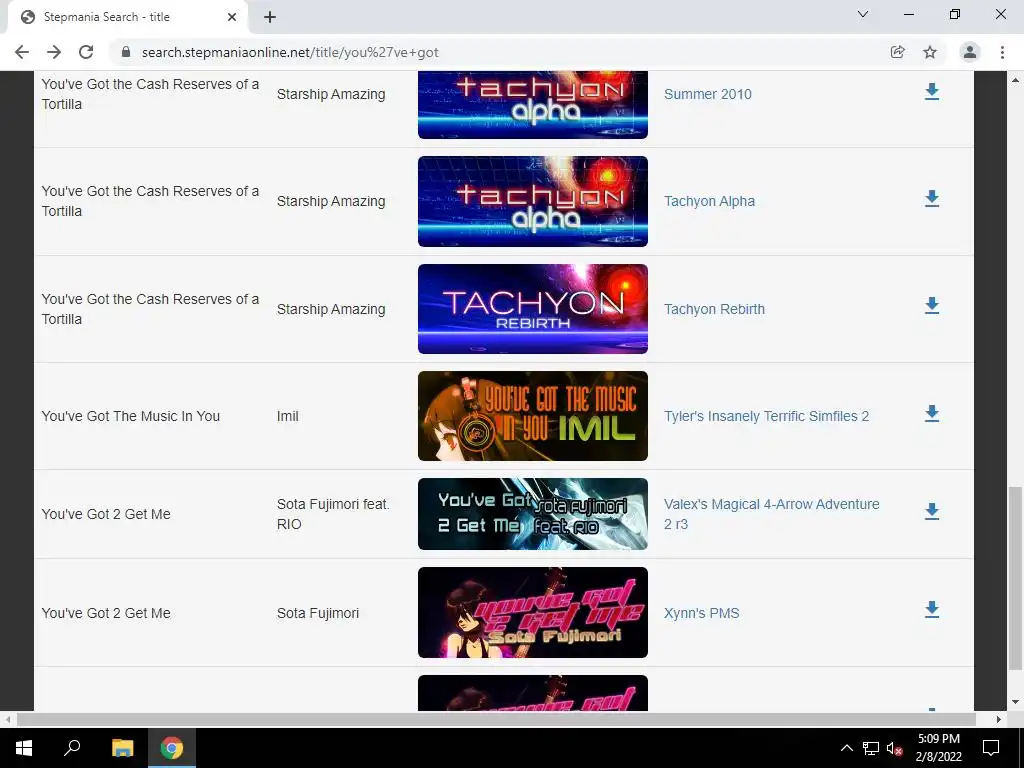Click the vertical scrollbar down arrow
Viewport: 1024px width, 768px height.
point(1015,702)
